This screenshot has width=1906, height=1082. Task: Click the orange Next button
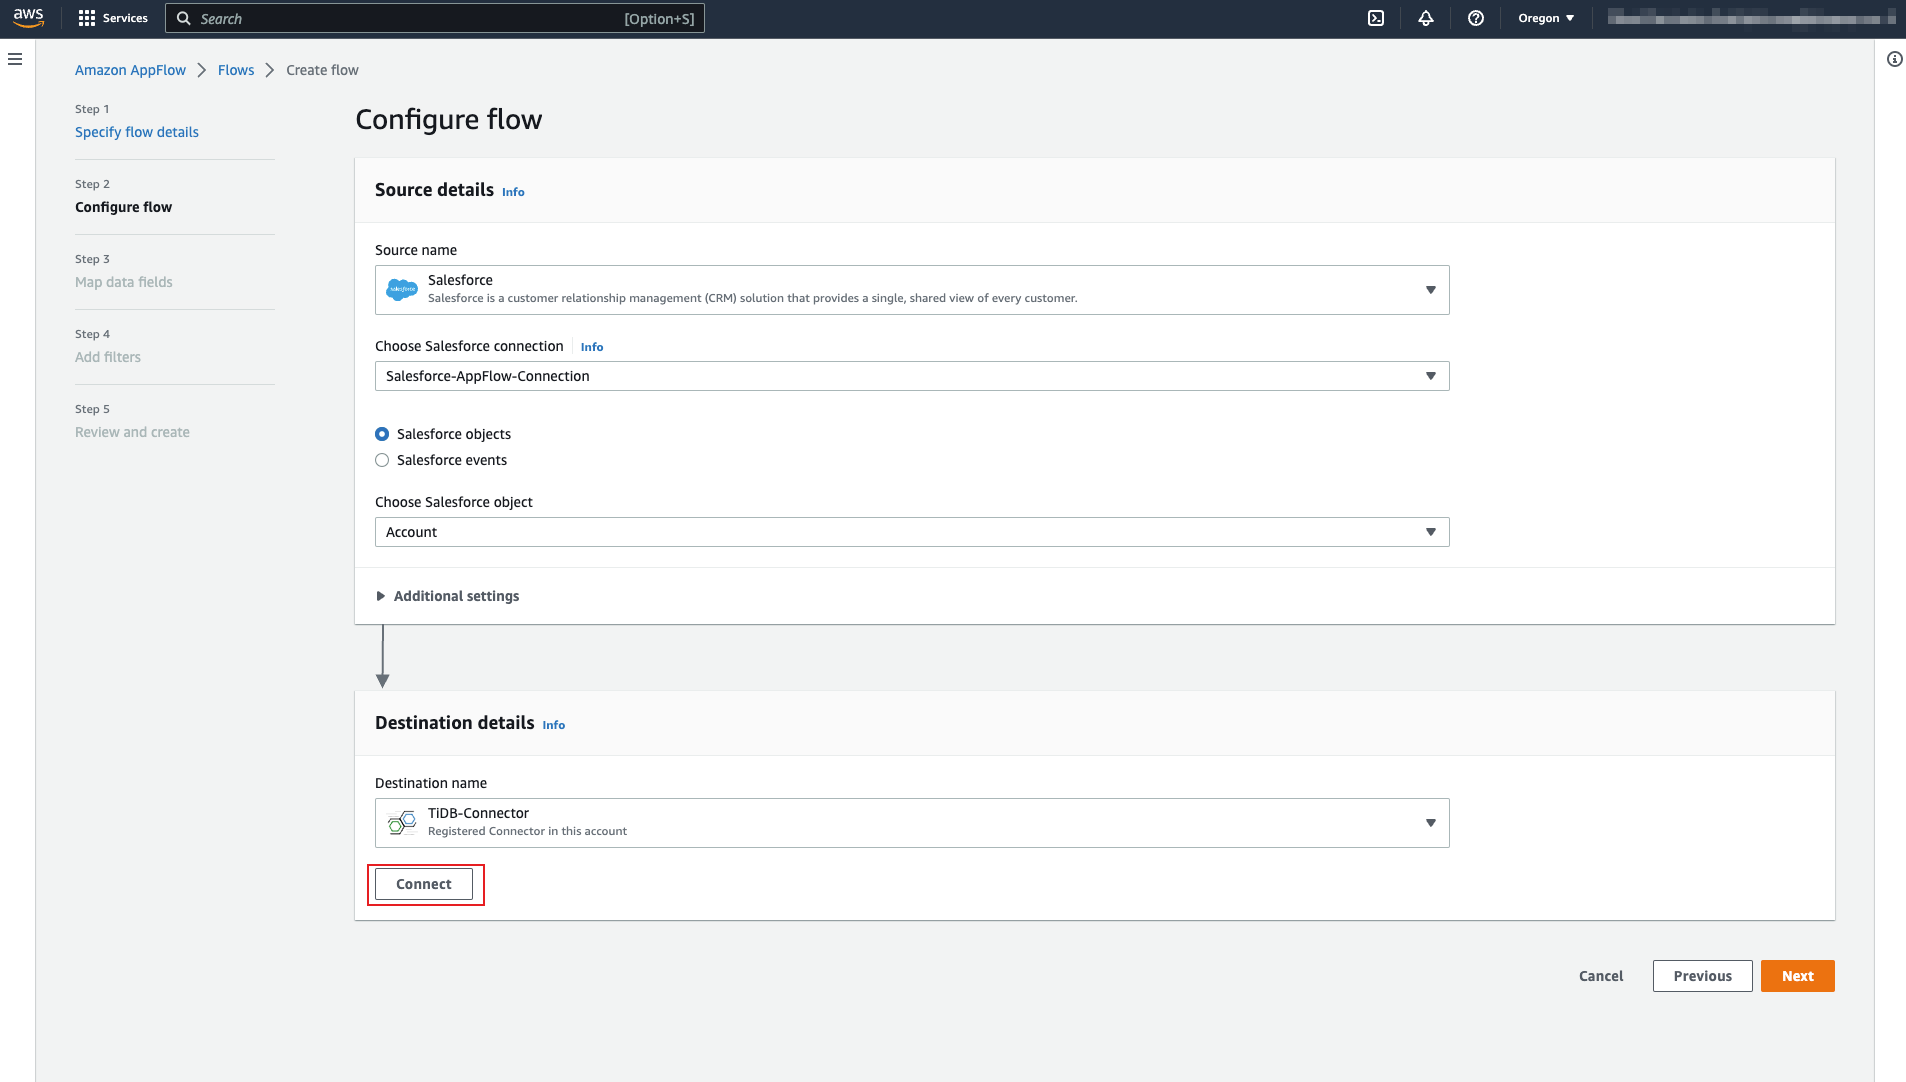tap(1797, 976)
